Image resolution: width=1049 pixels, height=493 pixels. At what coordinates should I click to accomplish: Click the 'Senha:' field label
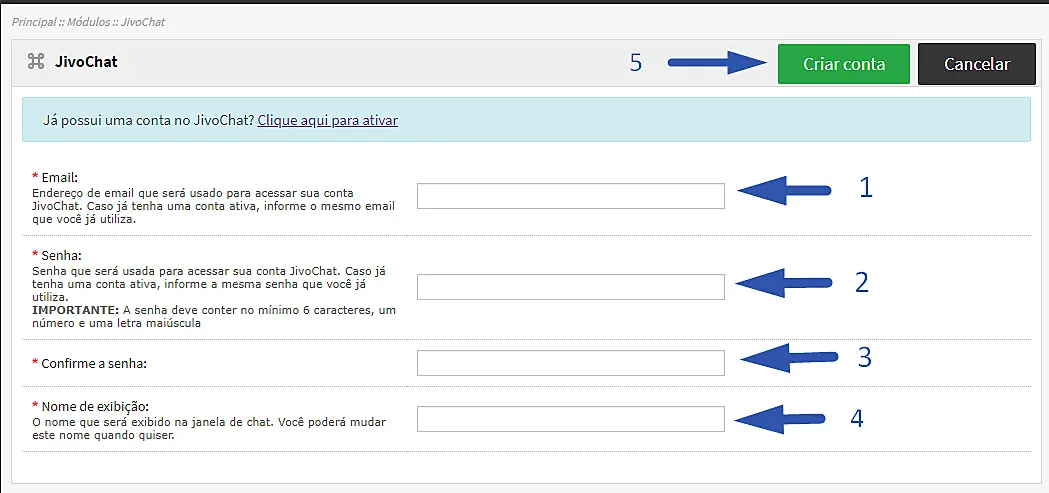tap(61, 256)
